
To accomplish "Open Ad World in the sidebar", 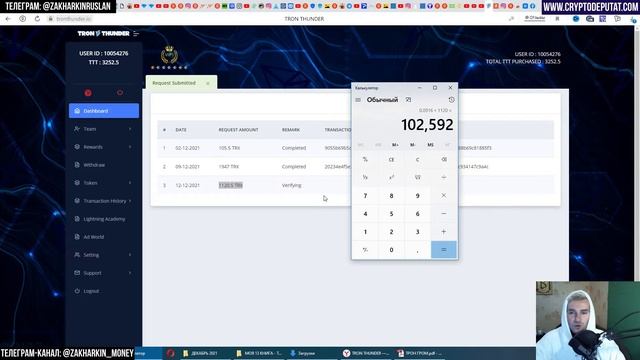I will tap(104, 237).
